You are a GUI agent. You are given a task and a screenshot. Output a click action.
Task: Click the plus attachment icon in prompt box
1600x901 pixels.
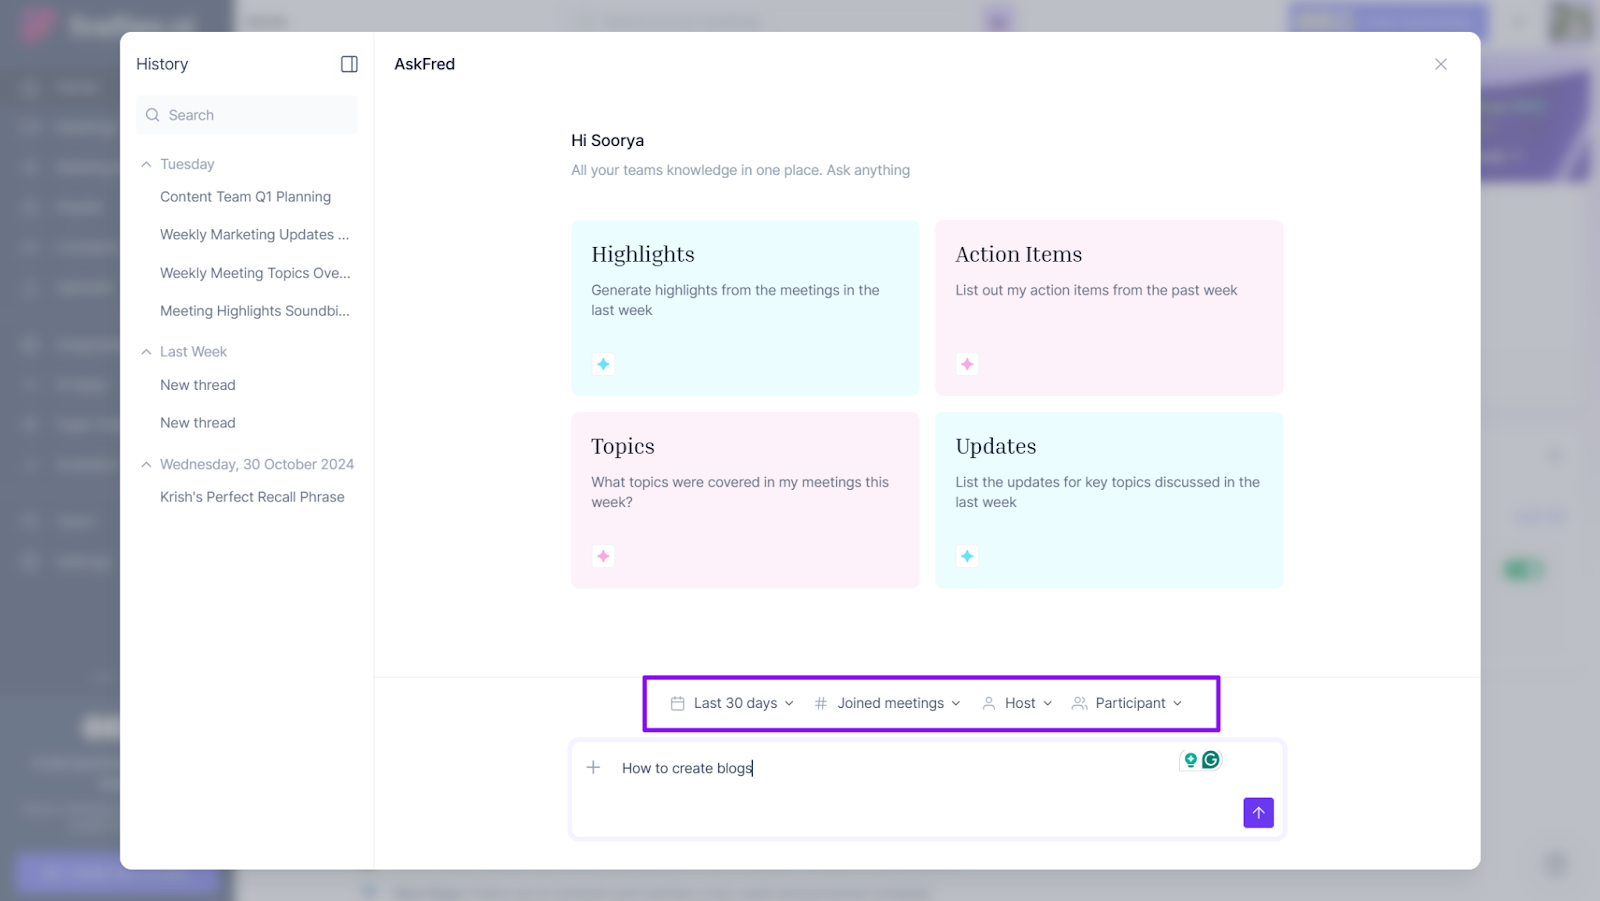click(x=593, y=767)
